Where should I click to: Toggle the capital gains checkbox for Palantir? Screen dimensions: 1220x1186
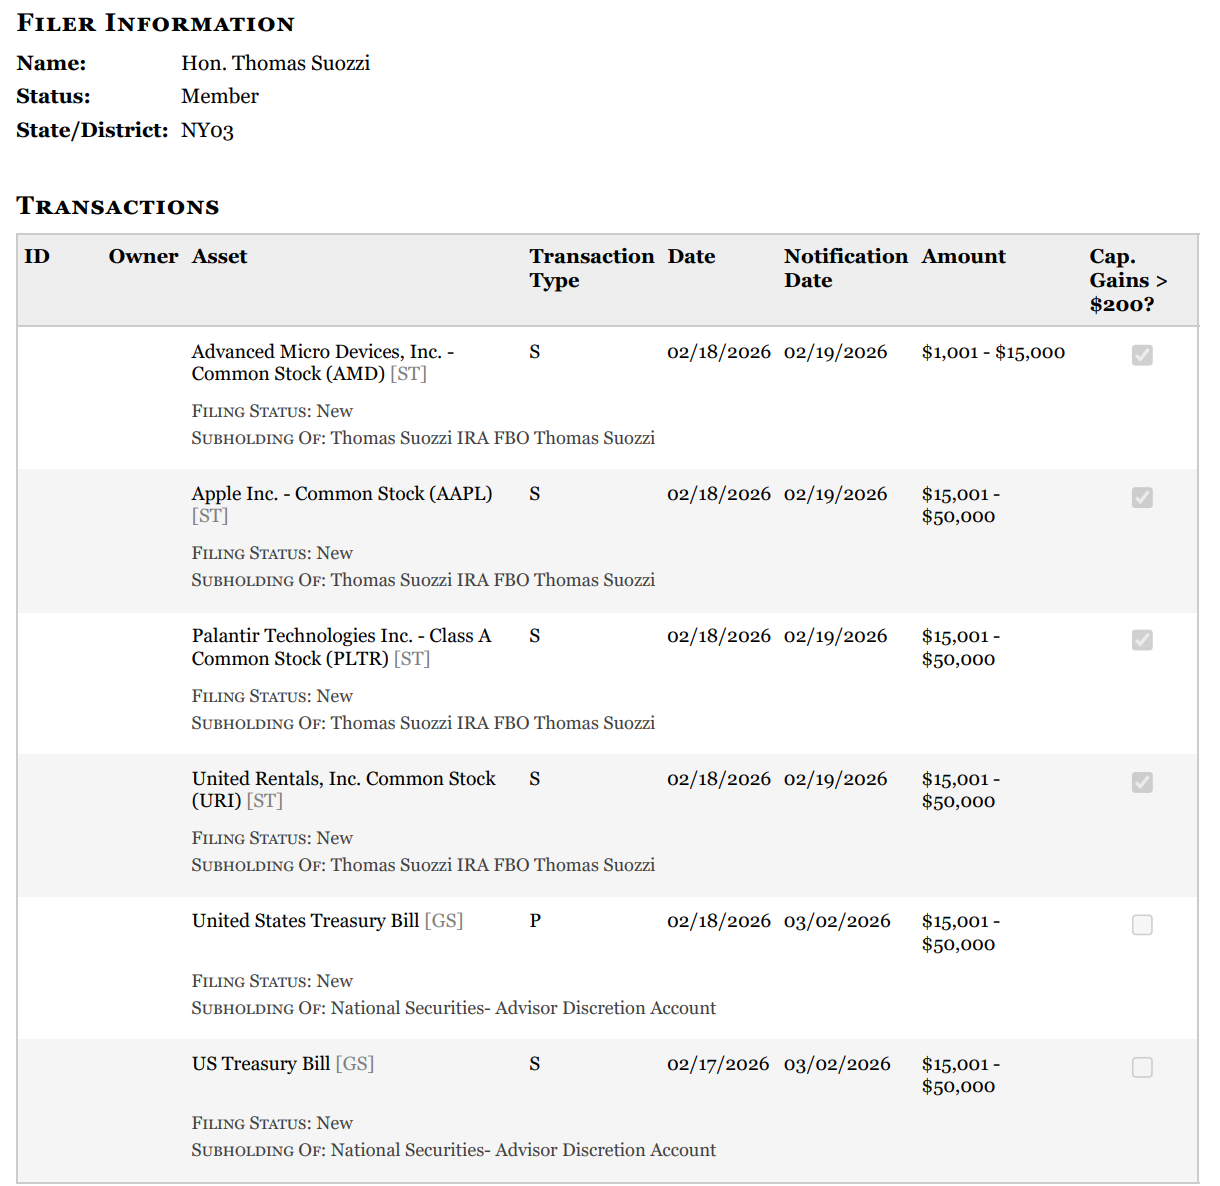coord(1141,640)
